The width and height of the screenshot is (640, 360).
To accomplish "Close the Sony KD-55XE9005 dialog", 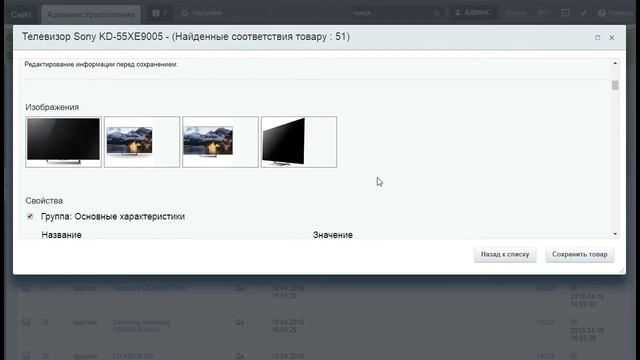I will pos(611,38).
